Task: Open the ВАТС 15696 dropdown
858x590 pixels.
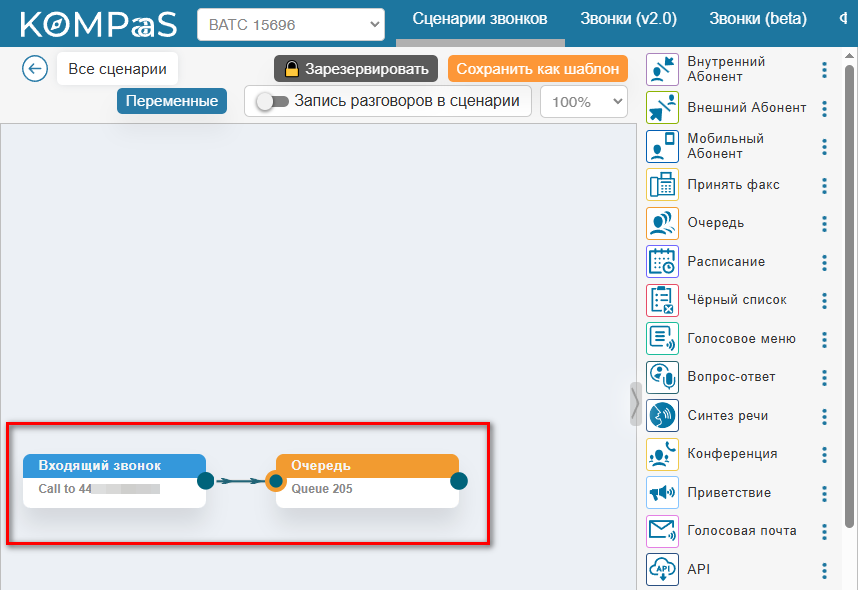Action: pos(291,25)
